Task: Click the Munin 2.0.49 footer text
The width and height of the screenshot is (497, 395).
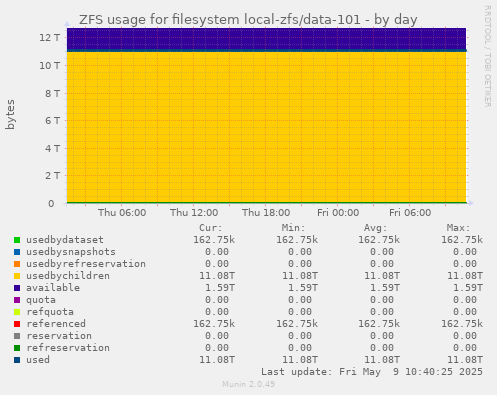Action: pyautogui.click(x=248, y=384)
